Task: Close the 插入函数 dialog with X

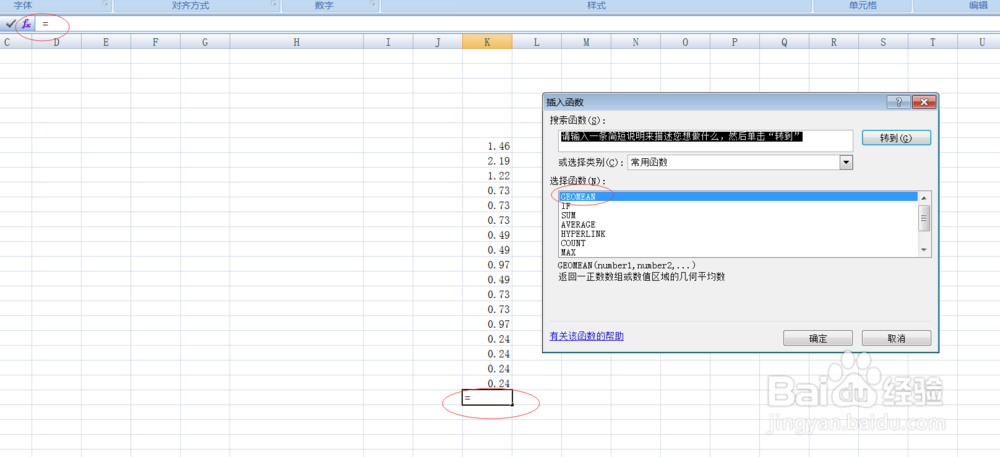Action: 923,102
